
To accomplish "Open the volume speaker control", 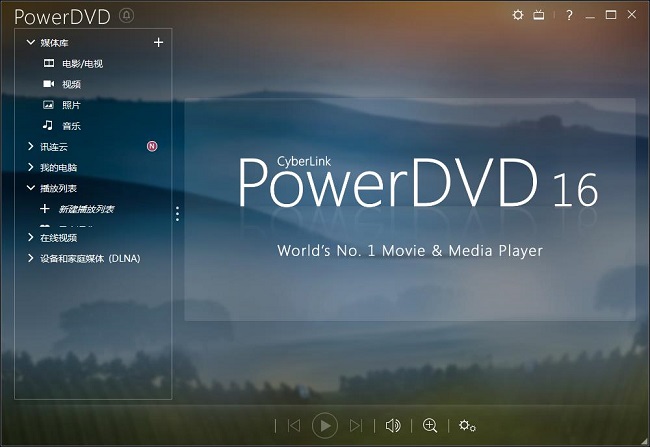I will (x=393, y=425).
